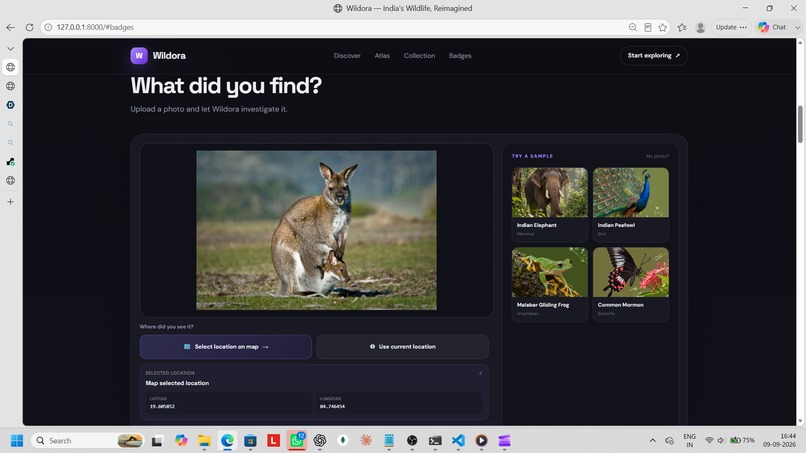
Task: Click the Latitude field showing 19.605852
Action: [229, 403]
